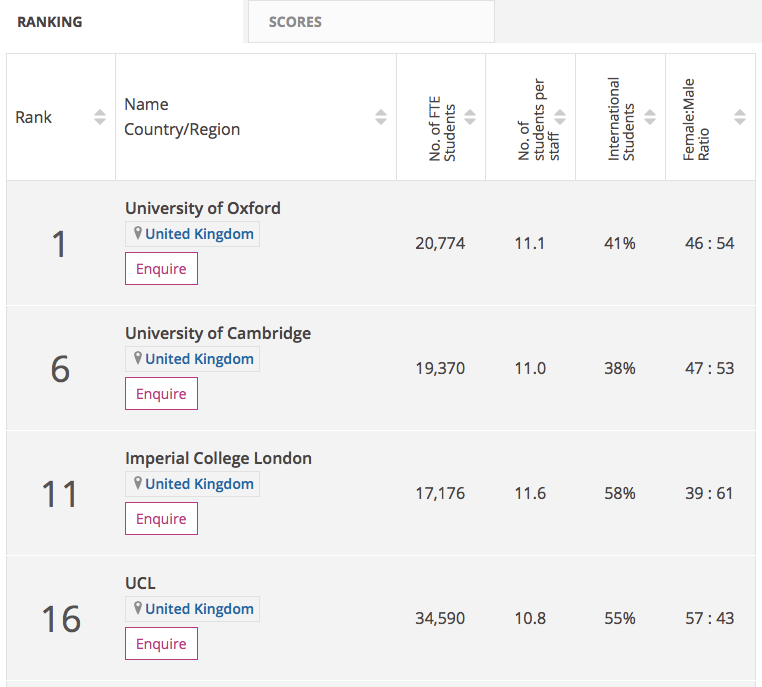Screen dimensions: 762x687
Task: Select the Ranking tab
Action: click(50, 21)
